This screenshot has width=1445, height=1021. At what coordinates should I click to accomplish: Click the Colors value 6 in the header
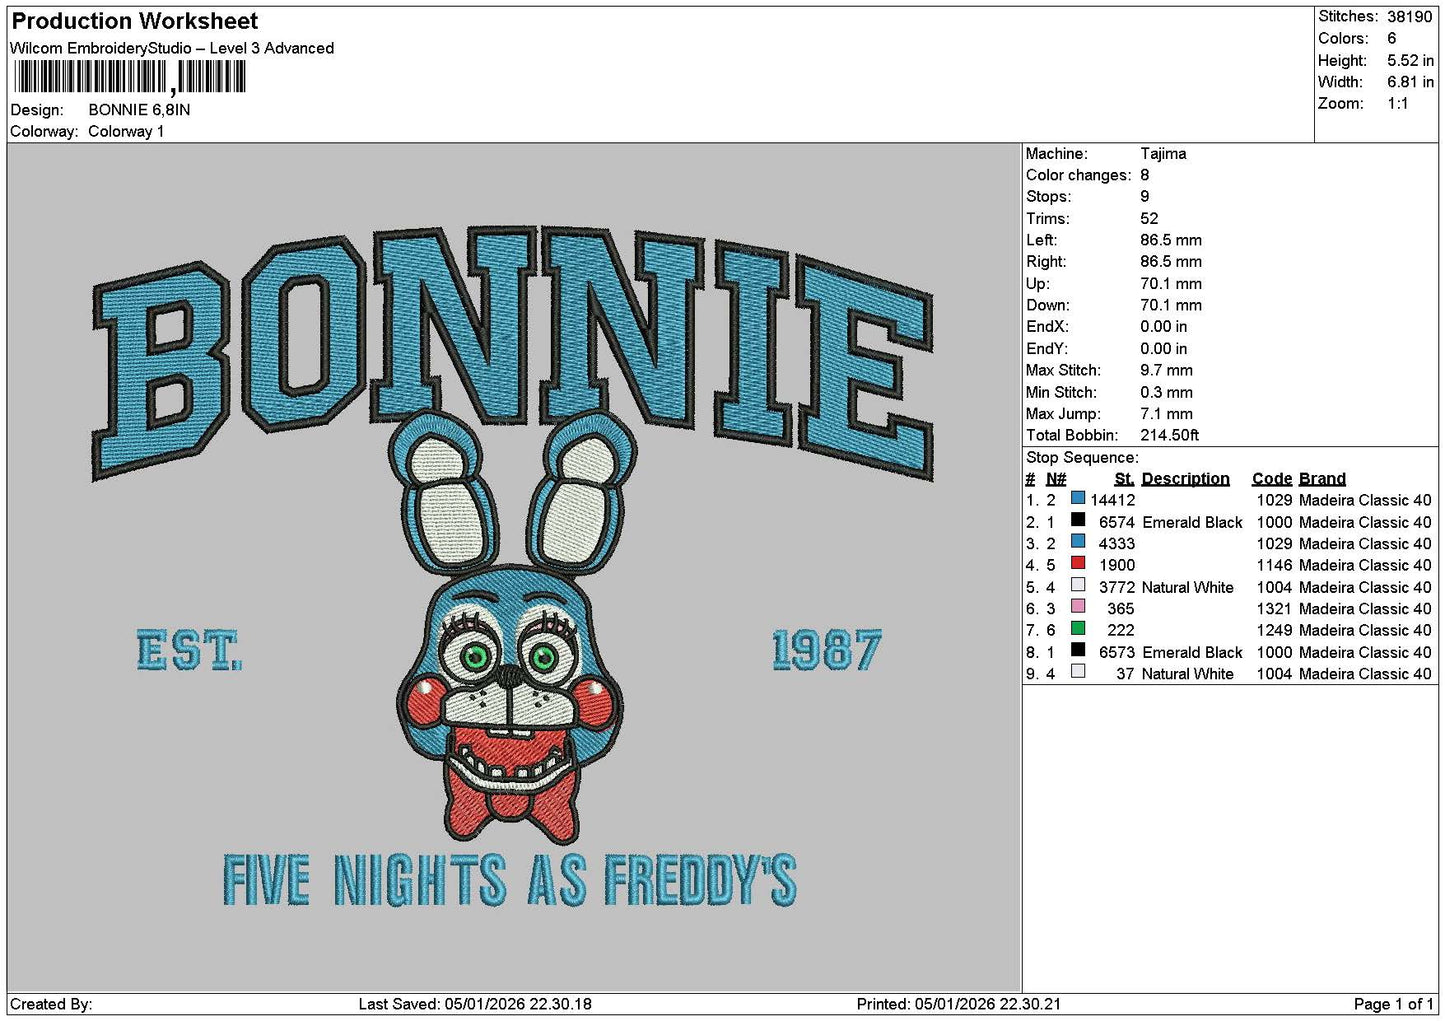(x=1391, y=38)
